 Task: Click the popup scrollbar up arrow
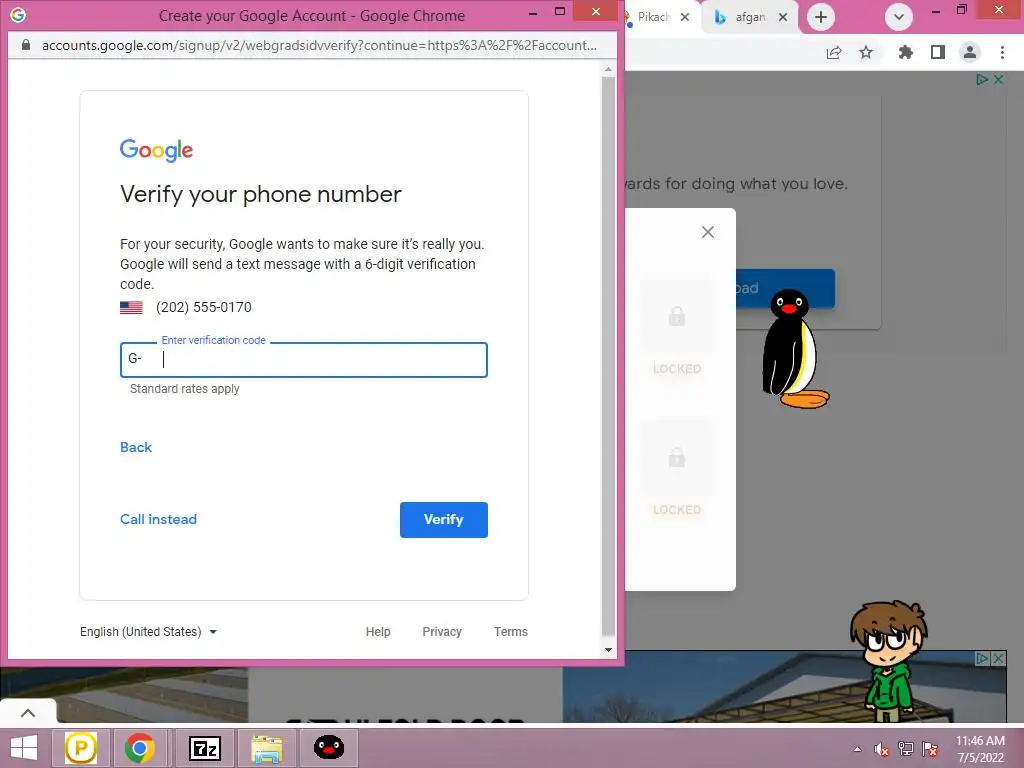pyautogui.click(x=609, y=69)
